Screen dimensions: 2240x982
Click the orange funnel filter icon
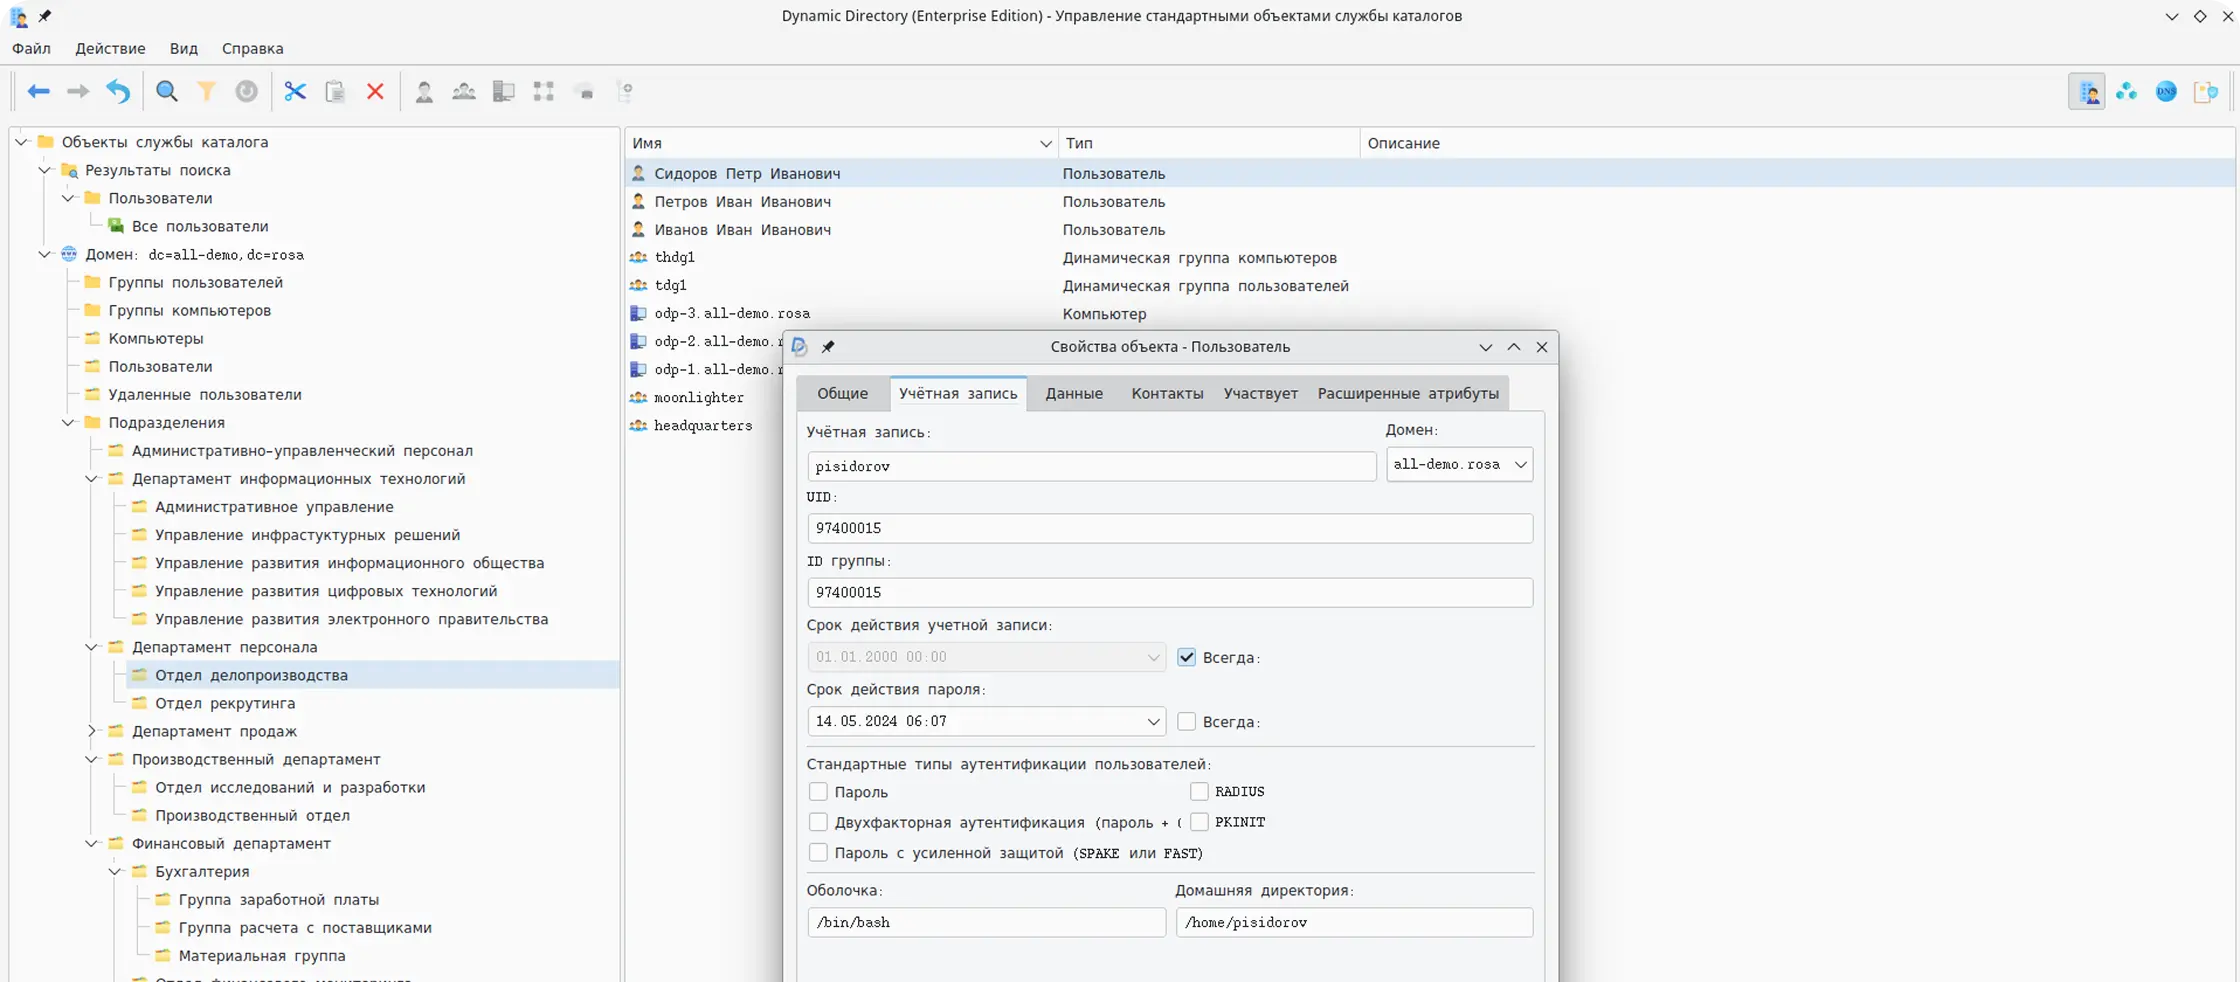pos(206,92)
